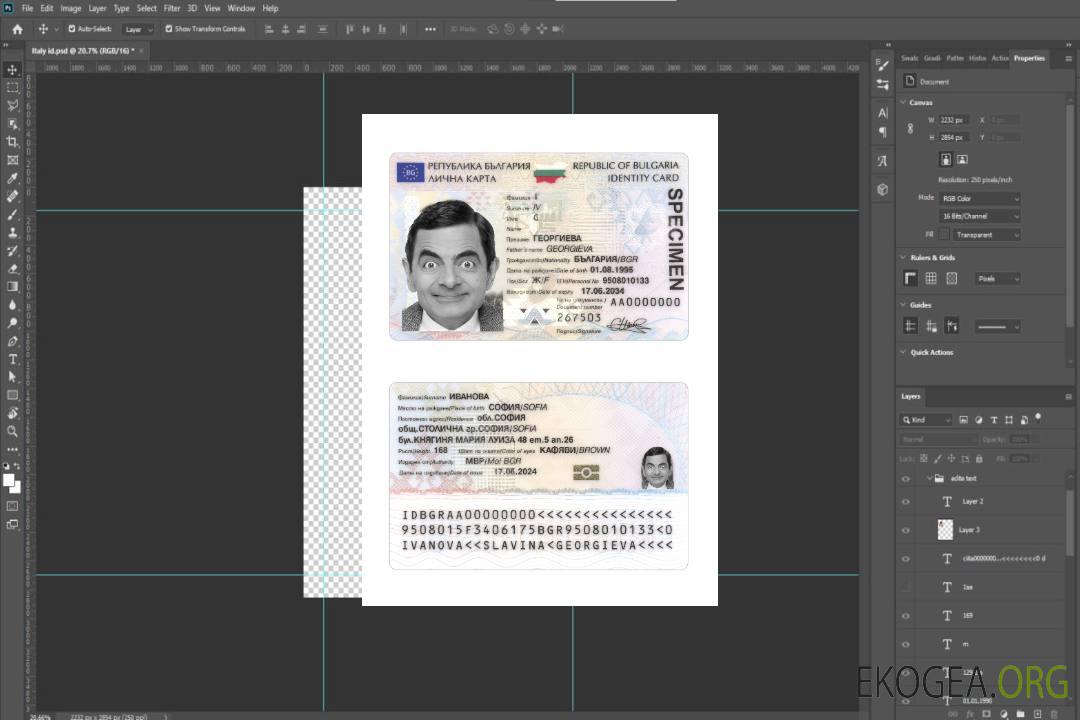Switch to the Swatches panel tab
This screenshot has width=1080, height=720.
910,59
